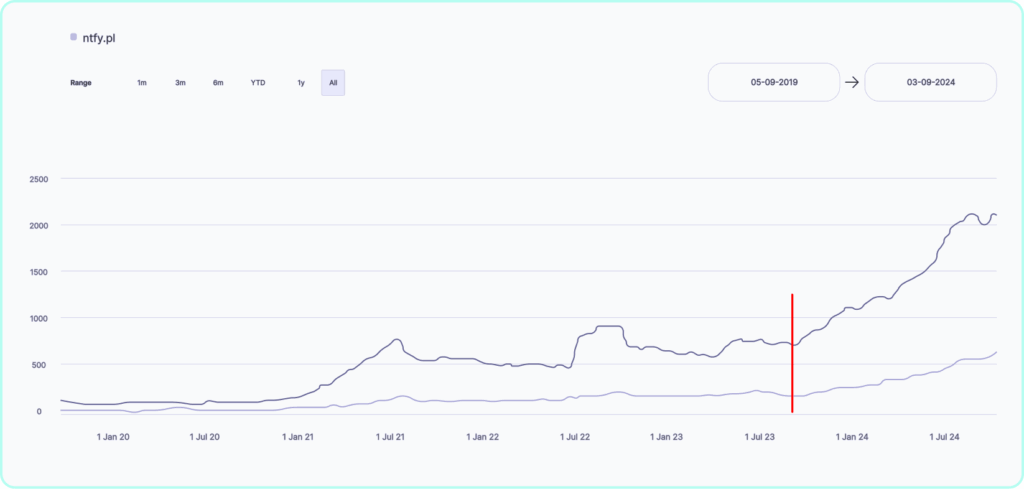Click the red vertical marker line
Image resolution: width=1024 pixels, height=489 pixels.
pos(792,350)
